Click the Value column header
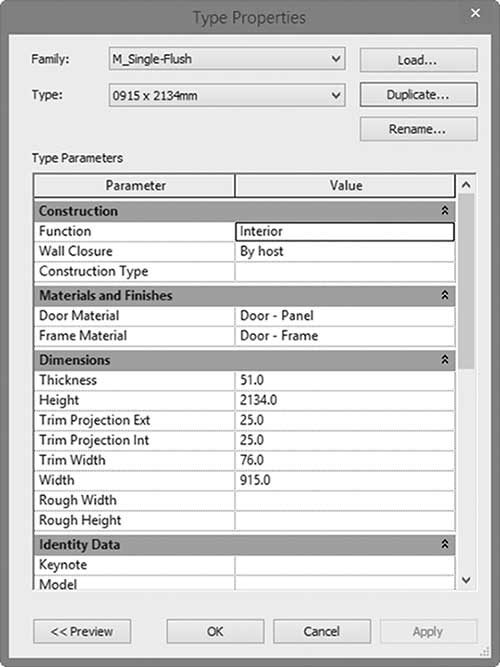This screenshot has width=500, height=667. click(345, 185)
